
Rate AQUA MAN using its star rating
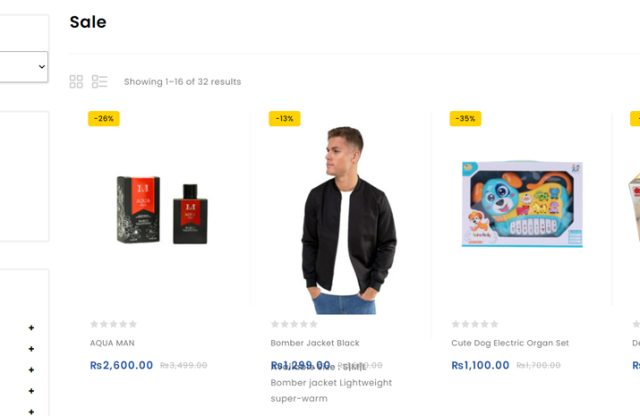113,324
